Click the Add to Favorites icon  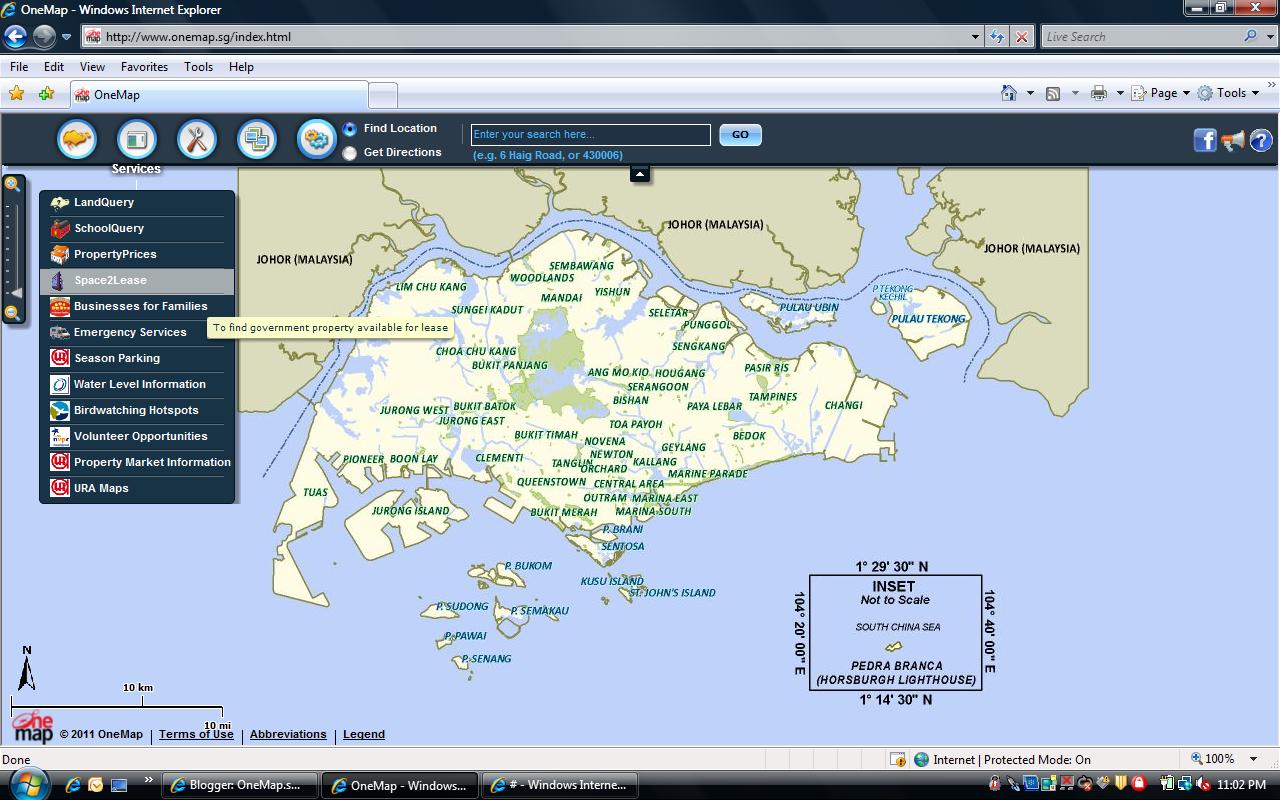[46, 94]
